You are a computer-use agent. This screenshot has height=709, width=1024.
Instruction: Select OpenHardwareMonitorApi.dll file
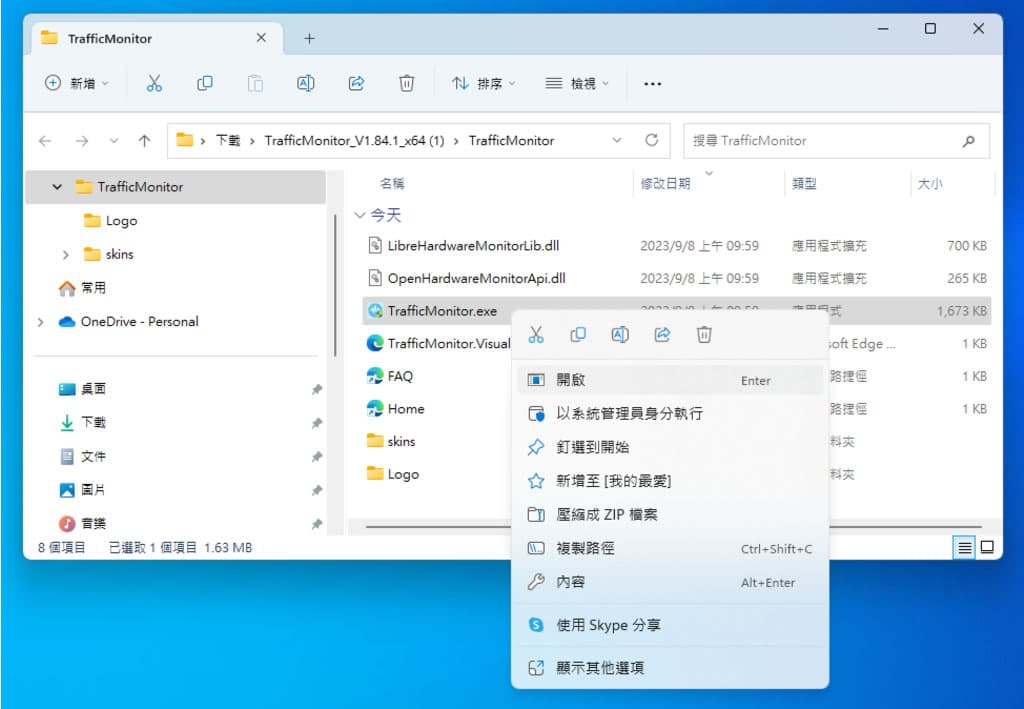click(x=677, y=279)
